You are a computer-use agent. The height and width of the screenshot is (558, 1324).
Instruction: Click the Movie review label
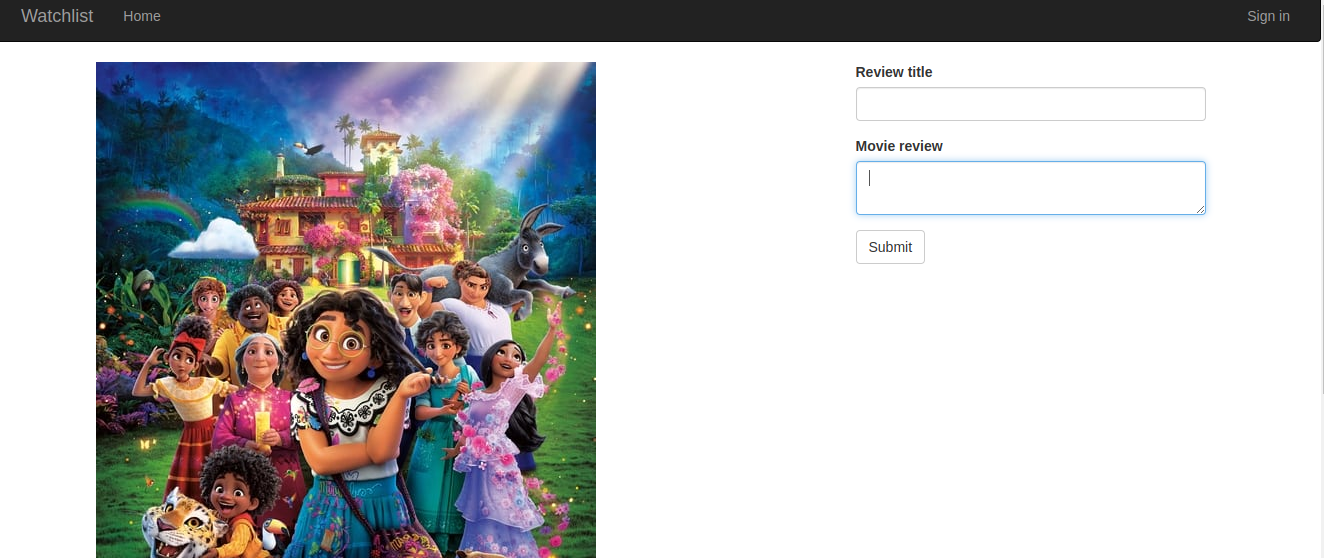[899, 146]
